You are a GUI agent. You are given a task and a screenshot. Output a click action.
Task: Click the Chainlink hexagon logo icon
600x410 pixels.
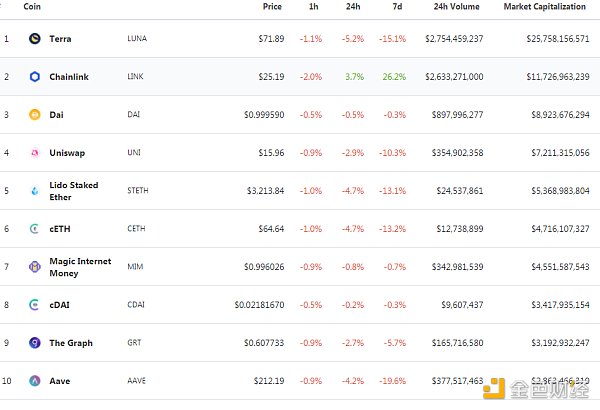click(x=34, y=77)
